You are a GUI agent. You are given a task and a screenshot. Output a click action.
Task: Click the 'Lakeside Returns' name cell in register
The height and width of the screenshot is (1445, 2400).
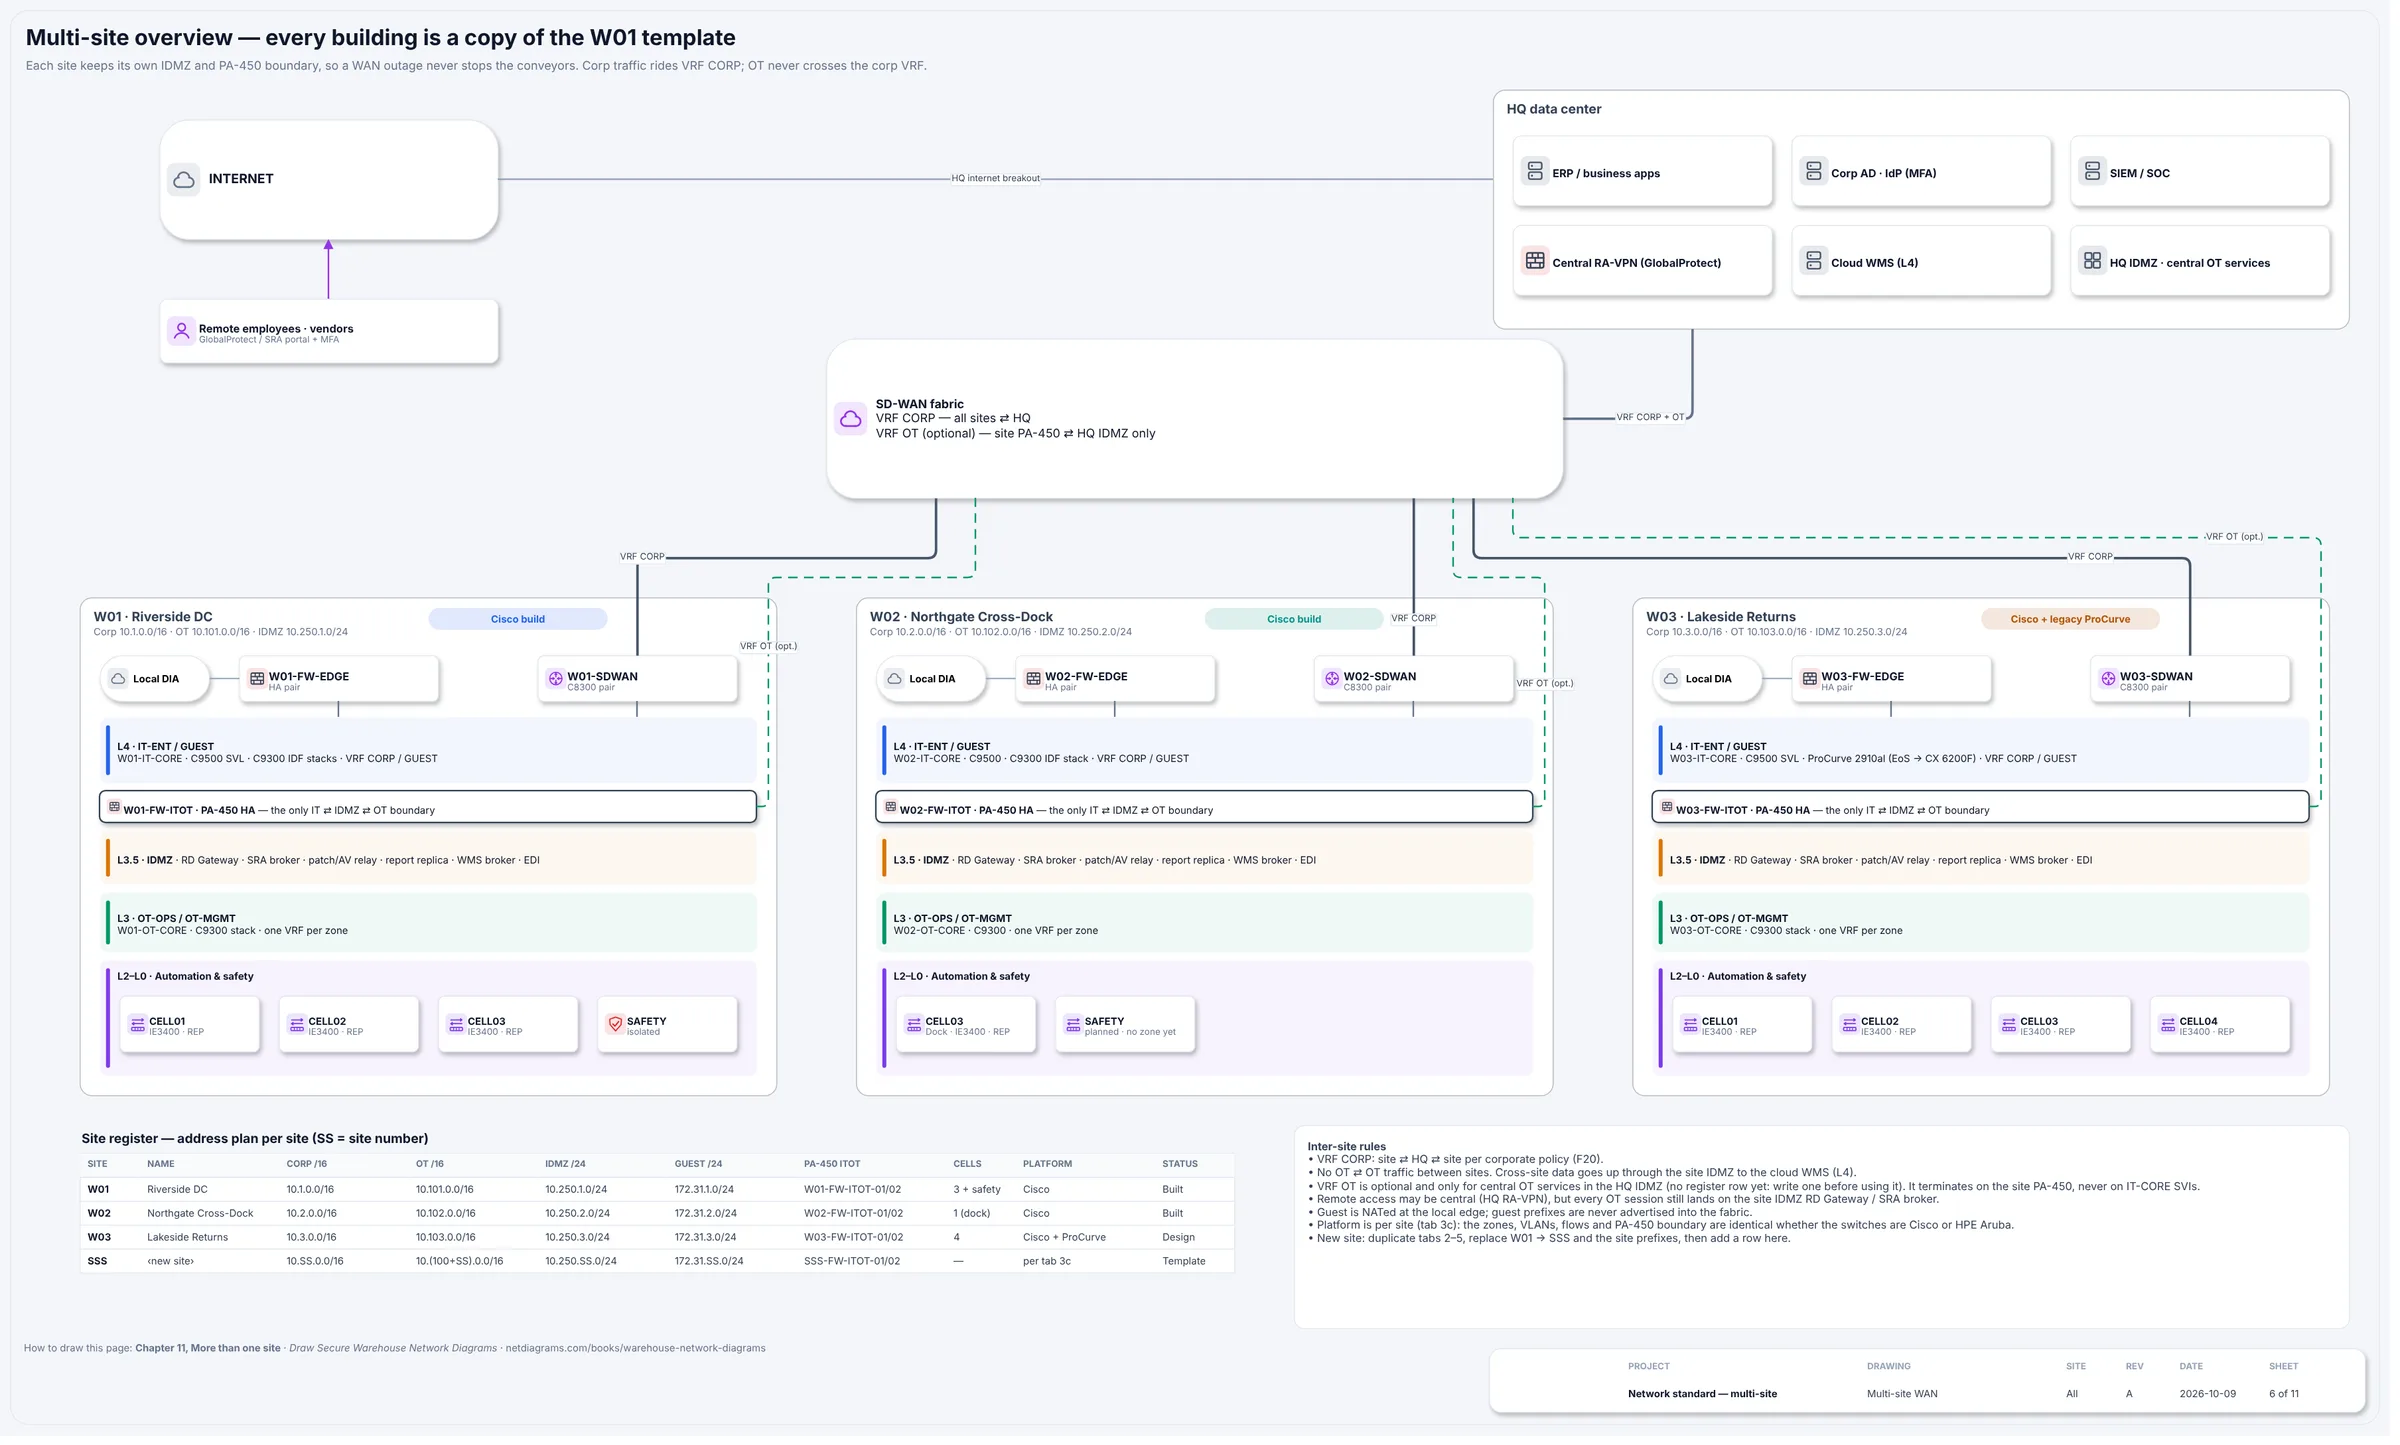pos(188,1243)
